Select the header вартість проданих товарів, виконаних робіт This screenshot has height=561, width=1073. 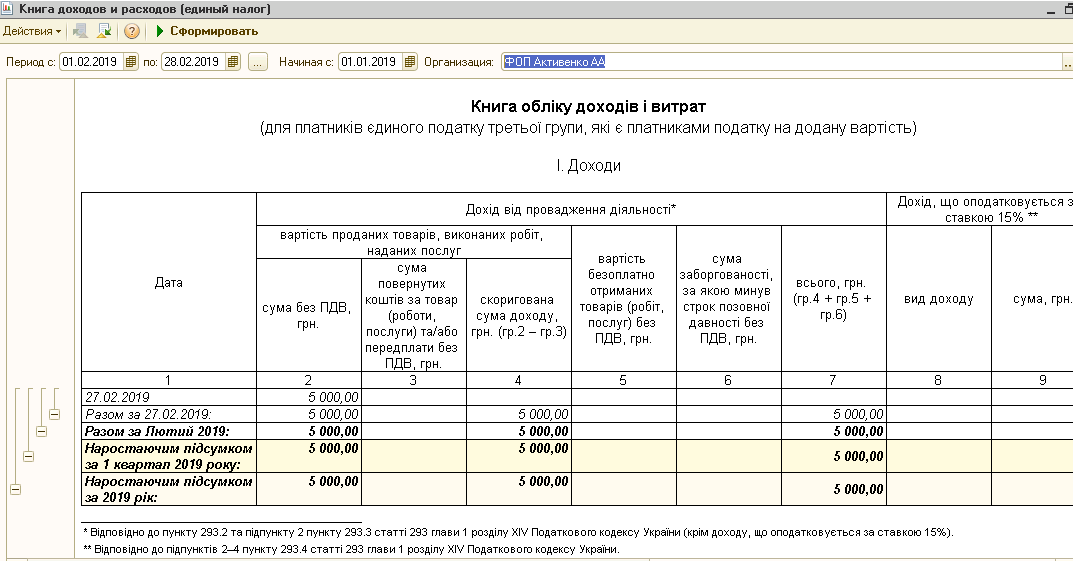pyautogui.click(x=413, y=242)
